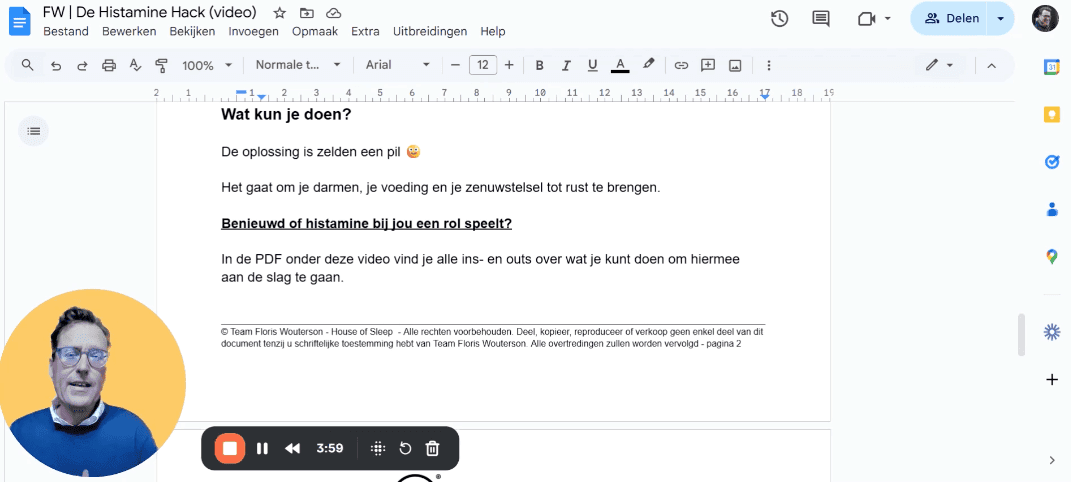This screenshot has height=482, width=1071.
Task: Open Google Maps side panel
Action: point(1051,257)
